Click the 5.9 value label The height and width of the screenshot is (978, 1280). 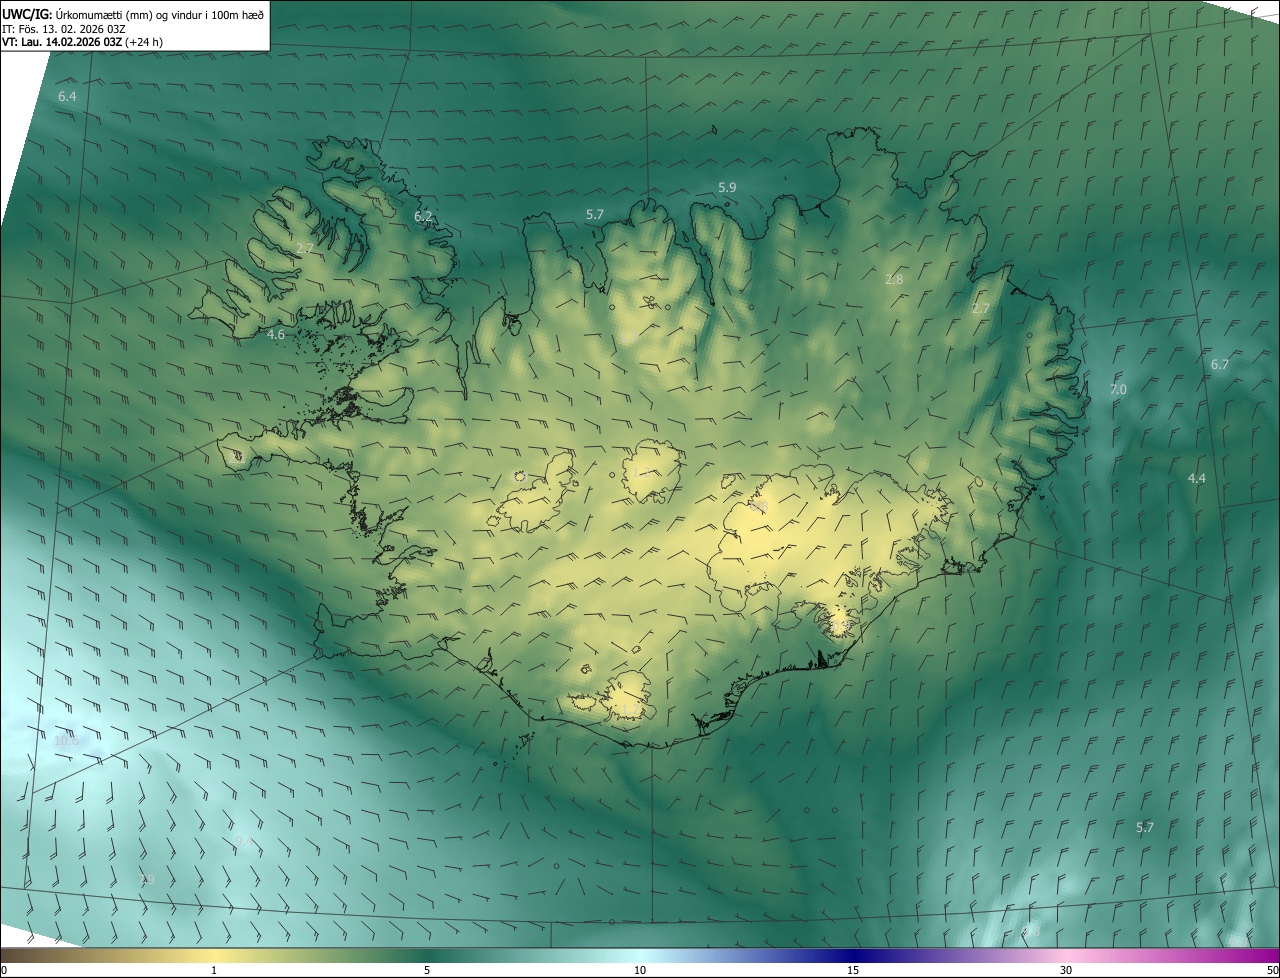tap(727, 187)
